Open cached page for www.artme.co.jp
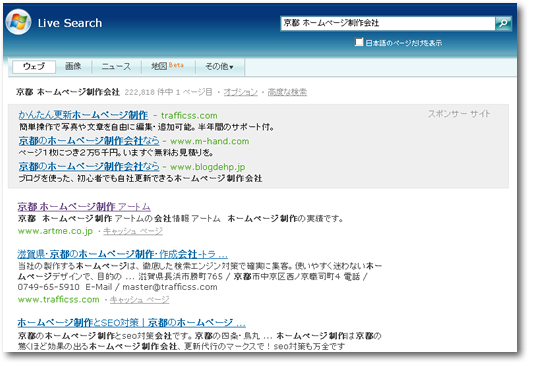Image resolution: width=533 pixels, height=366 pixels. coord(133,231)
